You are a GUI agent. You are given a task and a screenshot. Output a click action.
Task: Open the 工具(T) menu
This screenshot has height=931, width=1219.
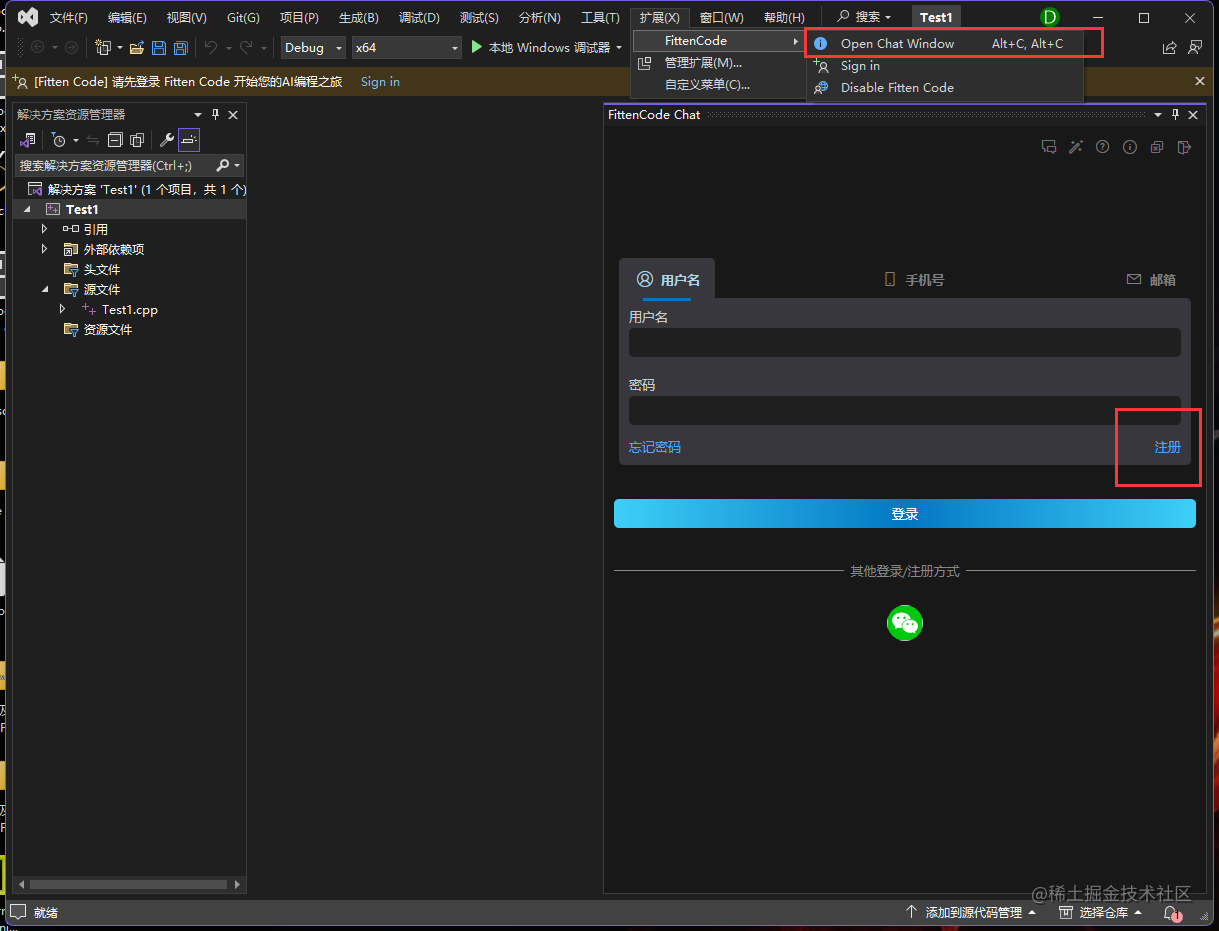point(600,18)
